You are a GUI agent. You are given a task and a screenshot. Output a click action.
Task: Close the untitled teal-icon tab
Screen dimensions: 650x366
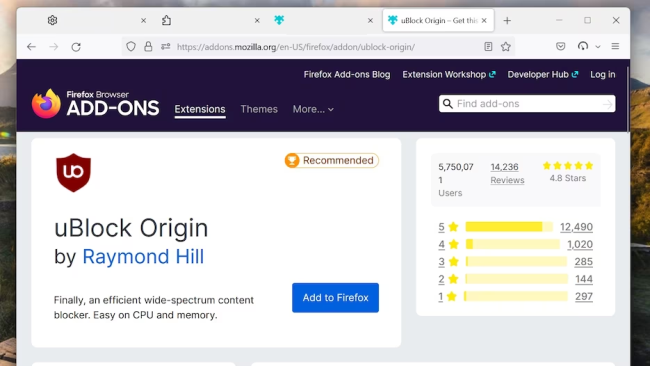click(371, 20)
